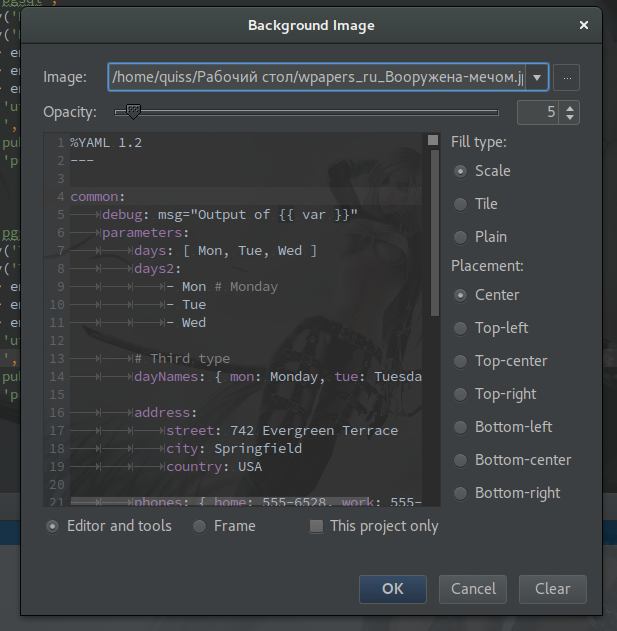Choose the Scale fill type option
Image resolution: width=617 pixels, height=631 pixels.
[x=460, y=171]
